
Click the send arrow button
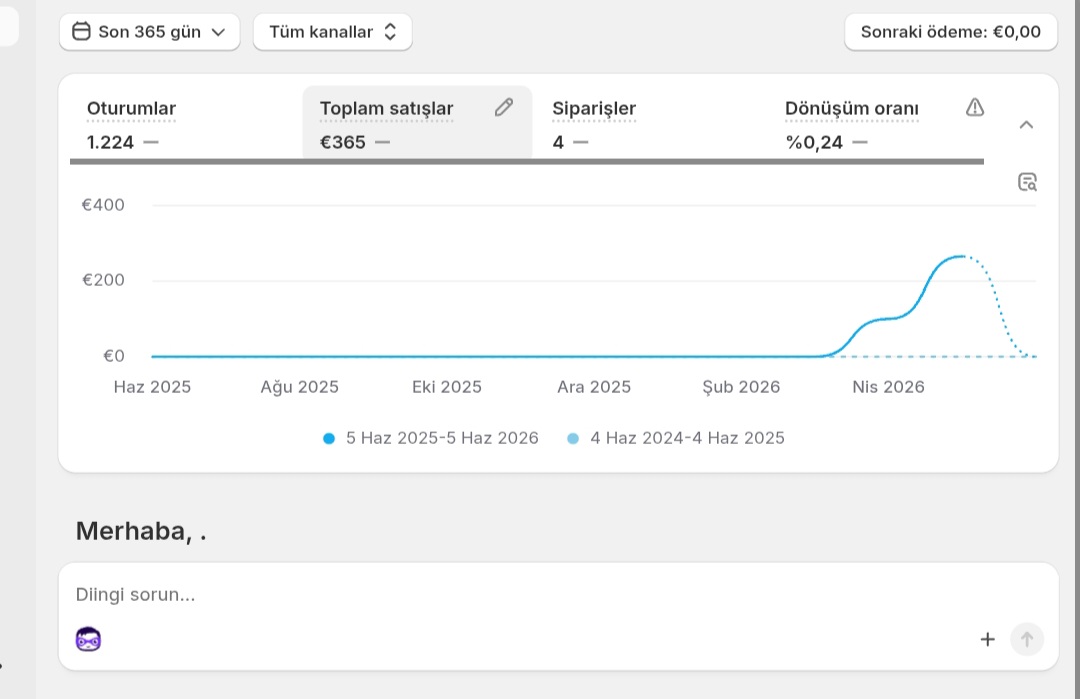pyautogui.click(x=1027, y=639)
